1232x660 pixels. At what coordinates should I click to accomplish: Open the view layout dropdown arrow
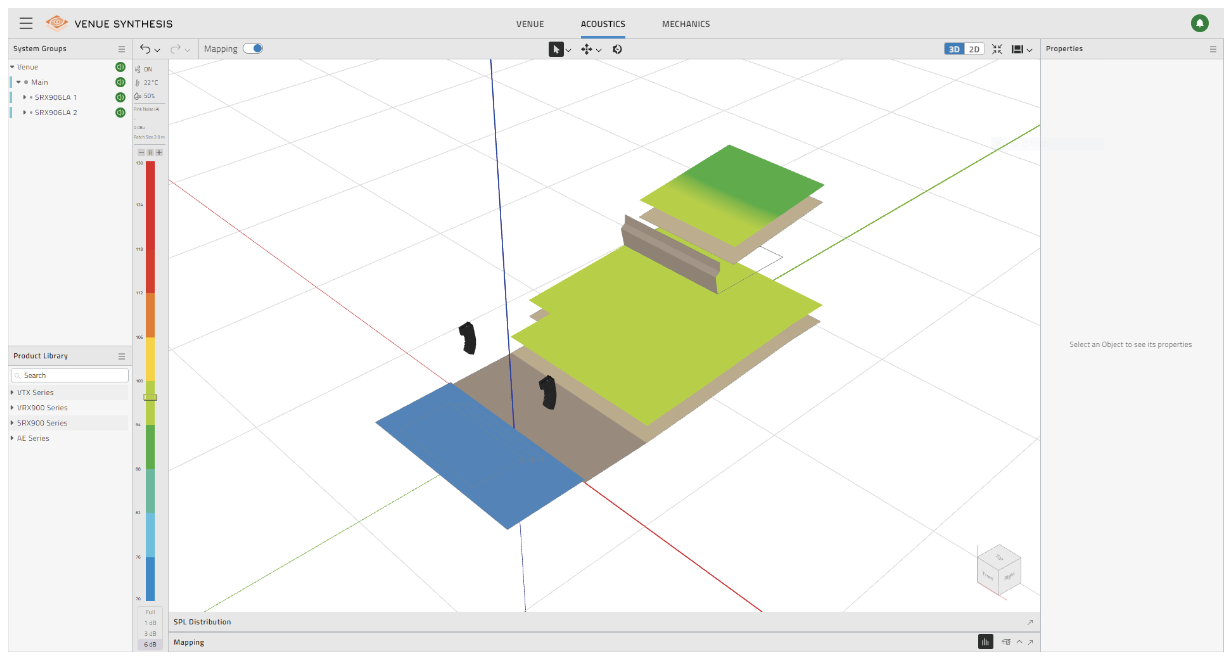[x=1029, y=50]
